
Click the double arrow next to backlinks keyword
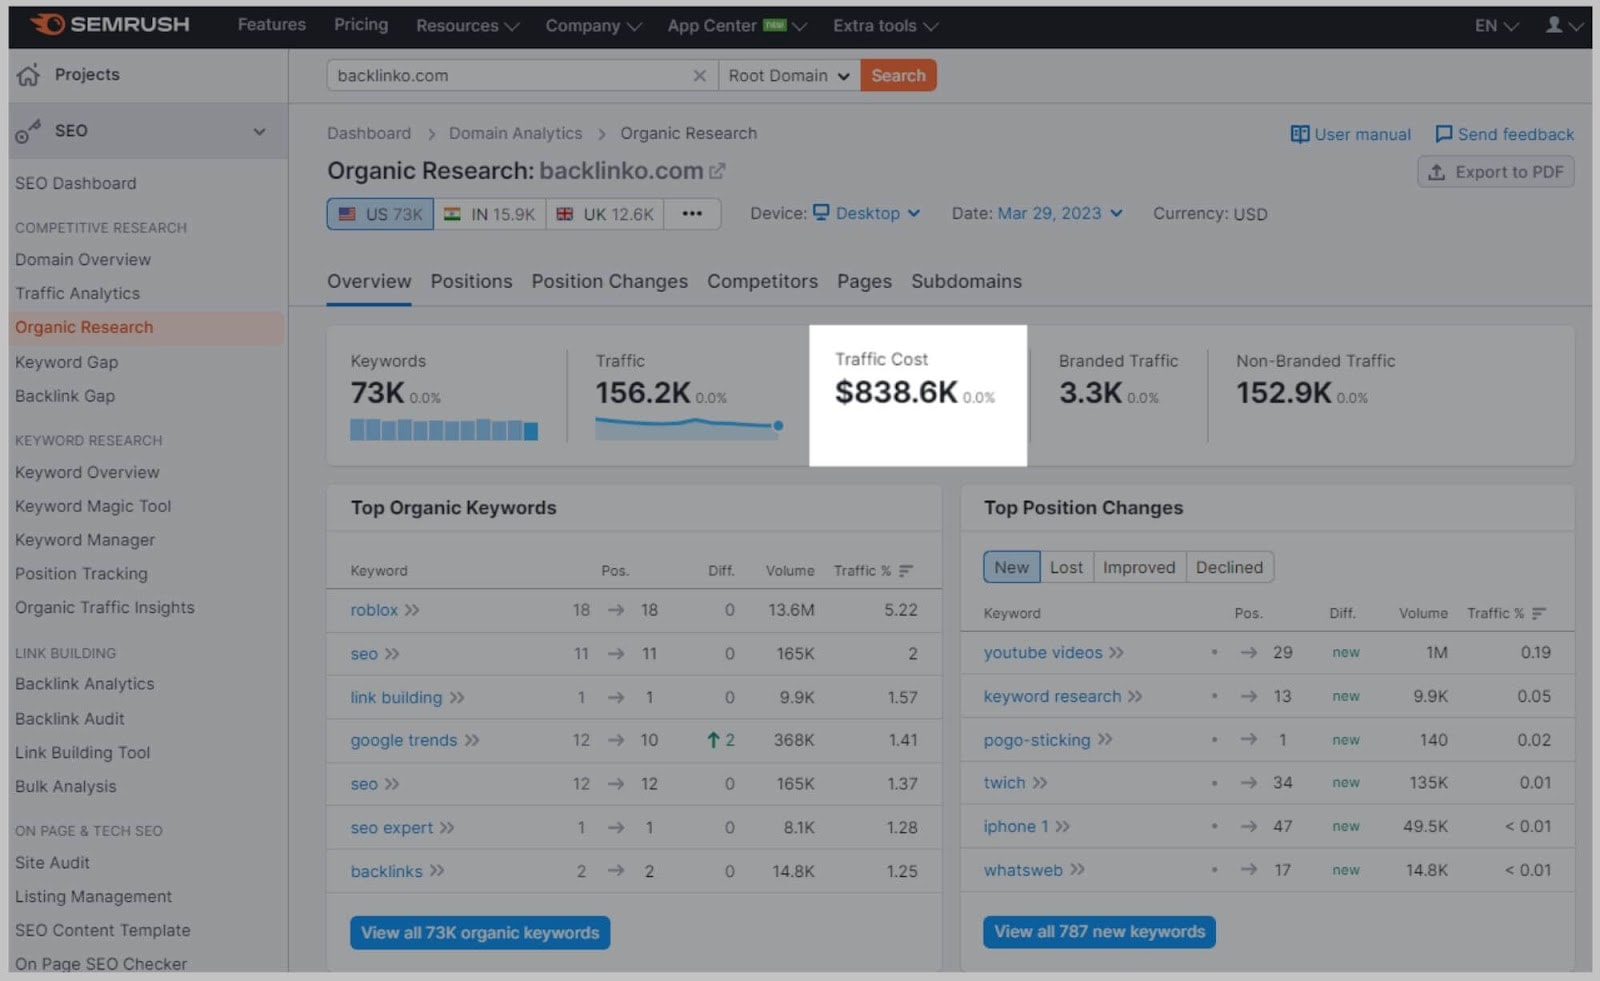437,871
